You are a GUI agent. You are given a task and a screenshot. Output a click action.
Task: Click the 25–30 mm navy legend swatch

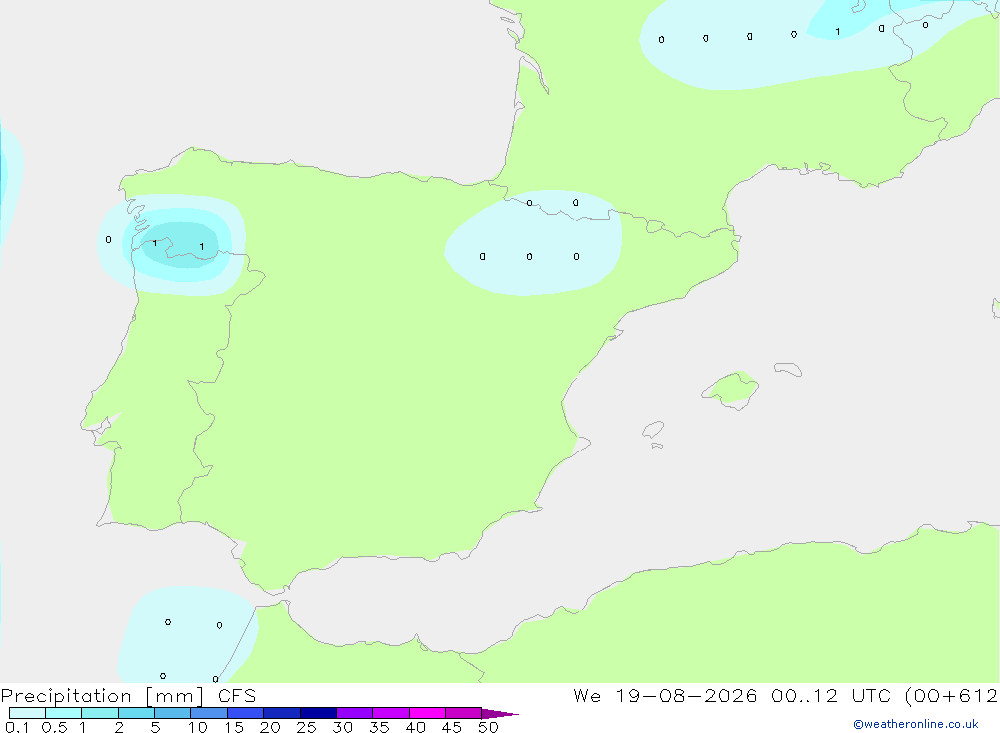[x=318, y=713]
